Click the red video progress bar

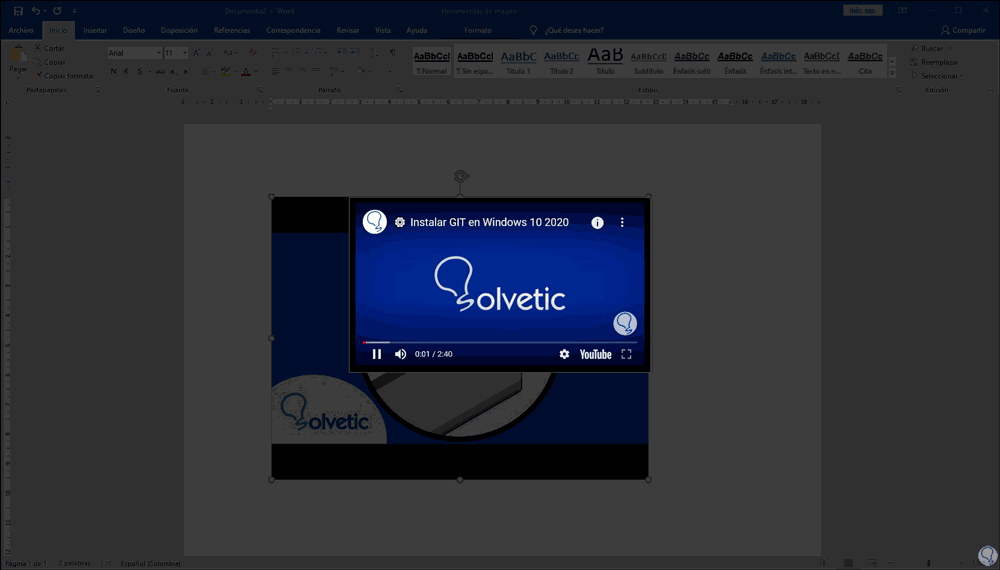click(x=499, y=342)
